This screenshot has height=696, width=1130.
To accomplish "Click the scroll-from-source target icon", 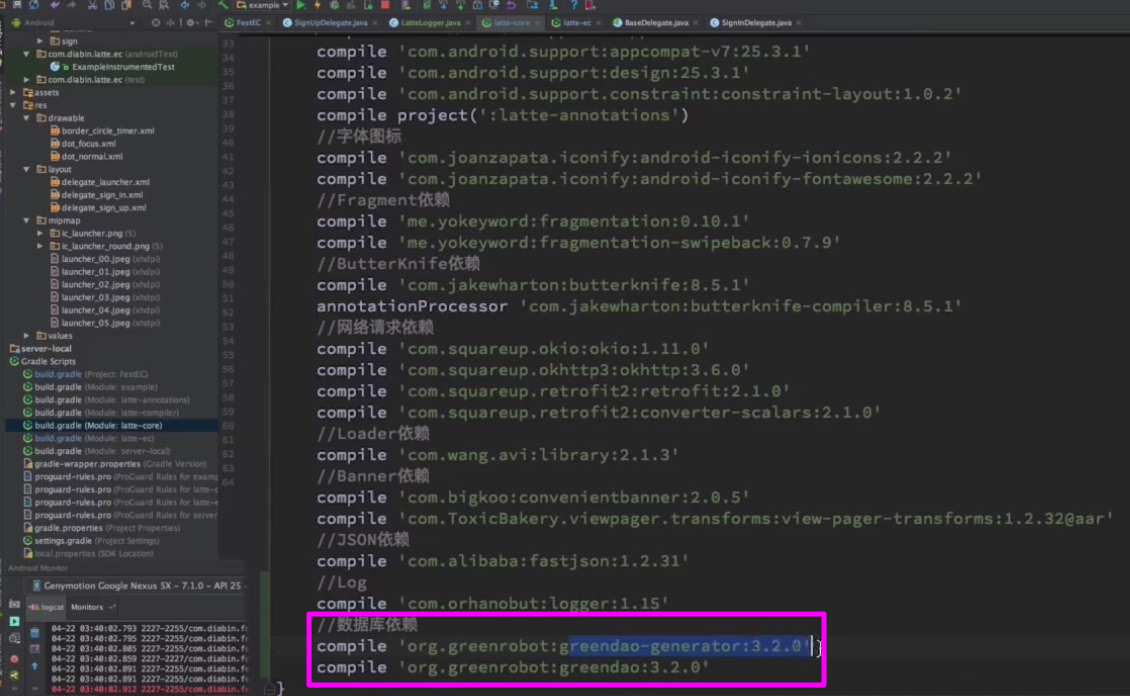I will point(156,22).
